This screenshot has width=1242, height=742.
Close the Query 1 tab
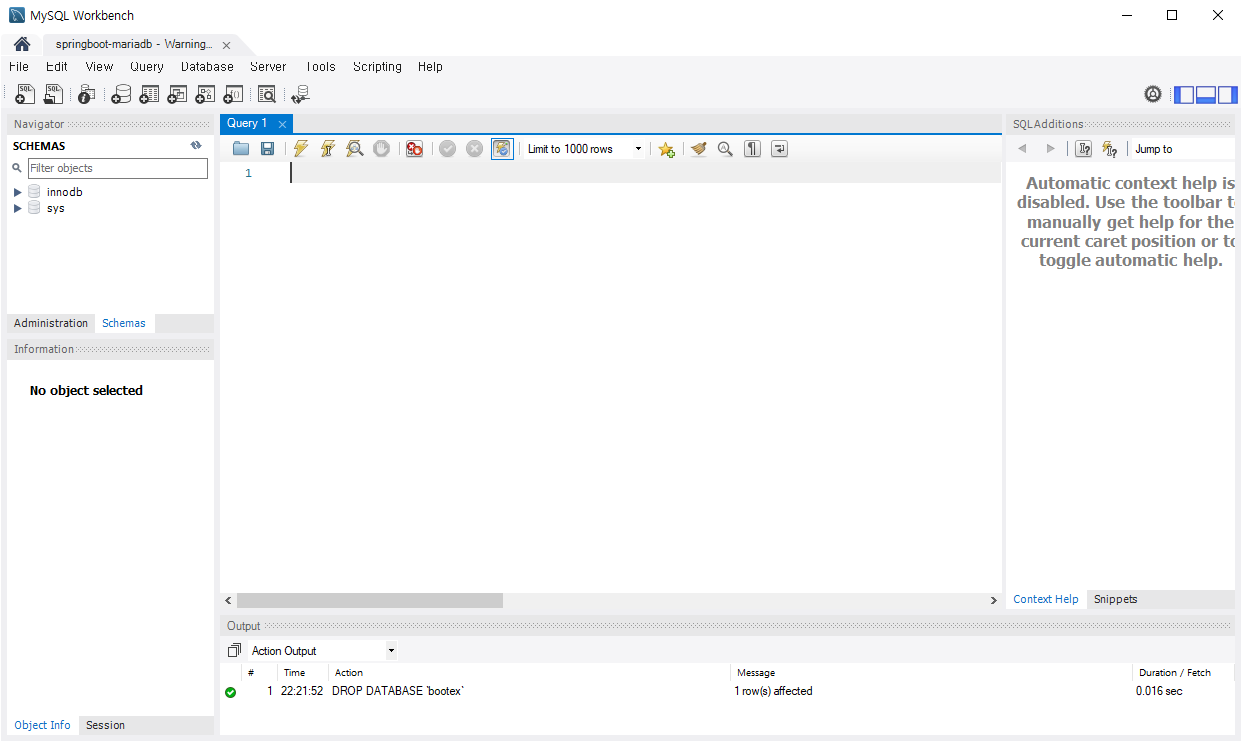(283, 124)
